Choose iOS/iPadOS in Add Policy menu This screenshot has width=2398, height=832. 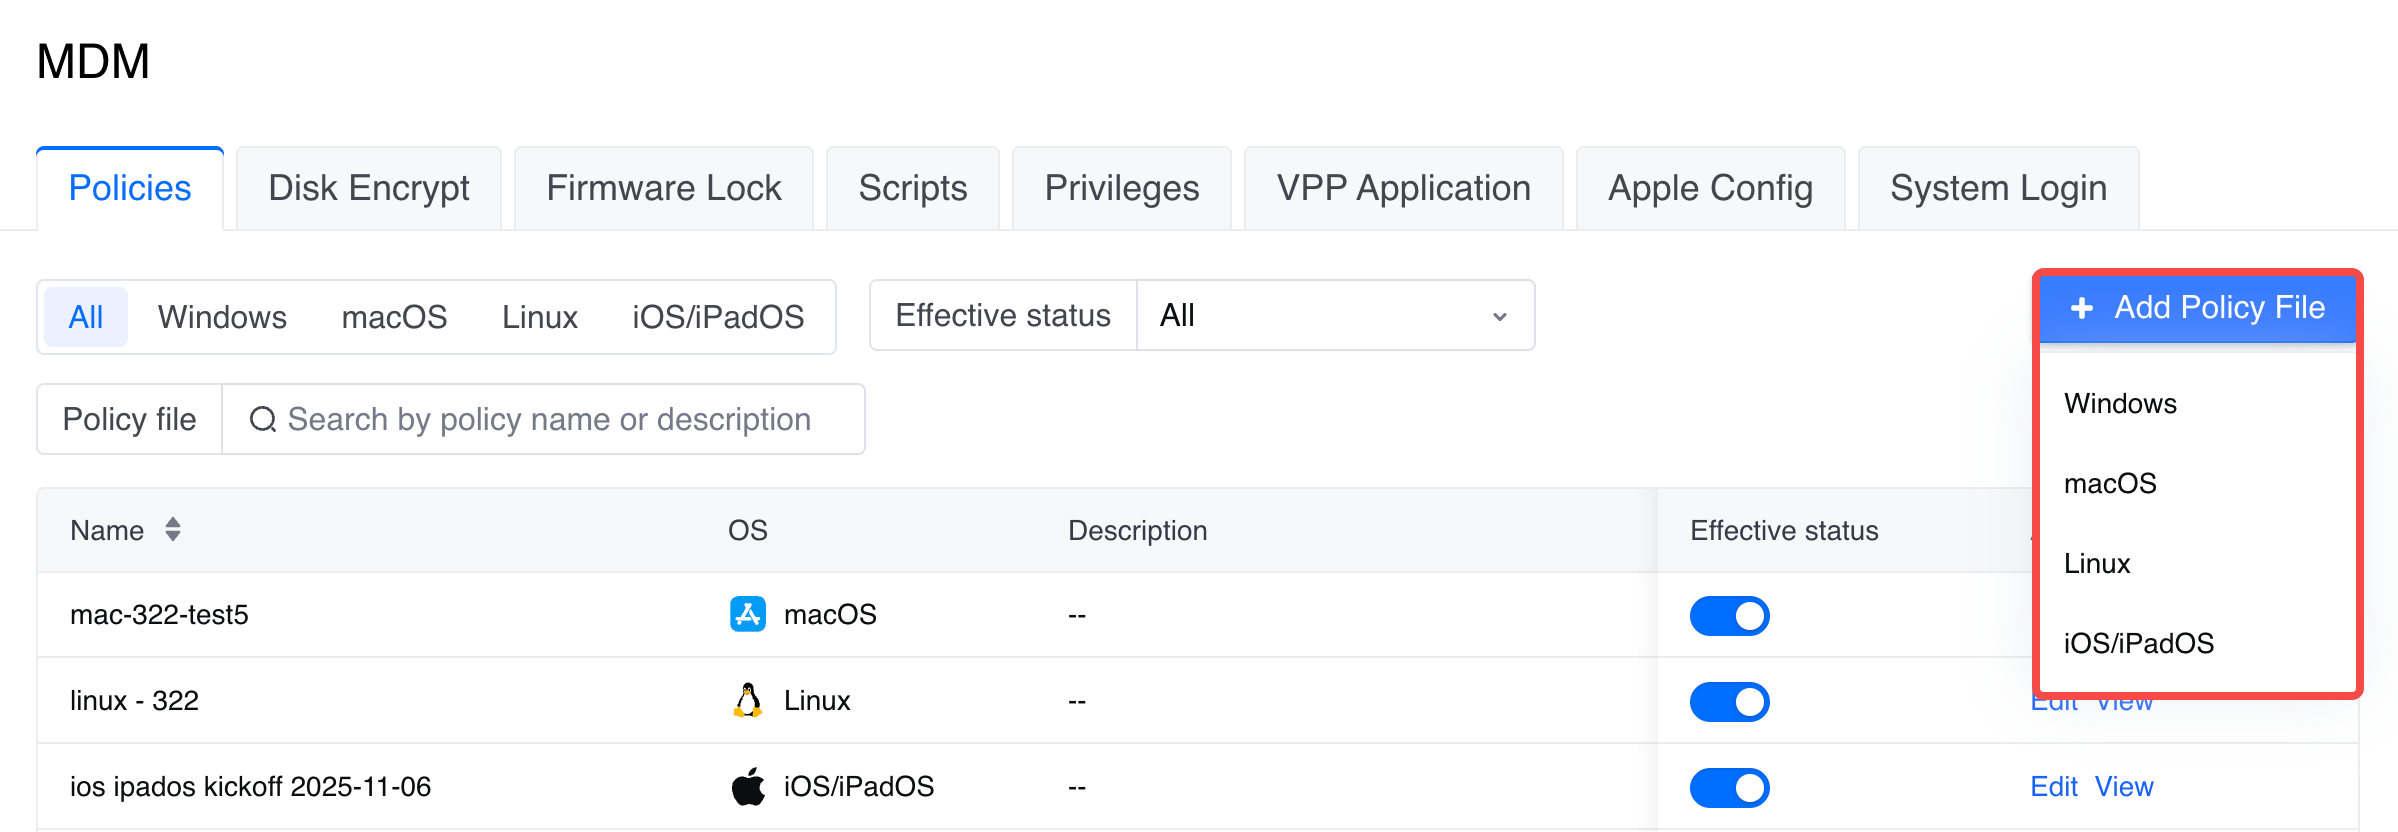[x=2138, y=644]
